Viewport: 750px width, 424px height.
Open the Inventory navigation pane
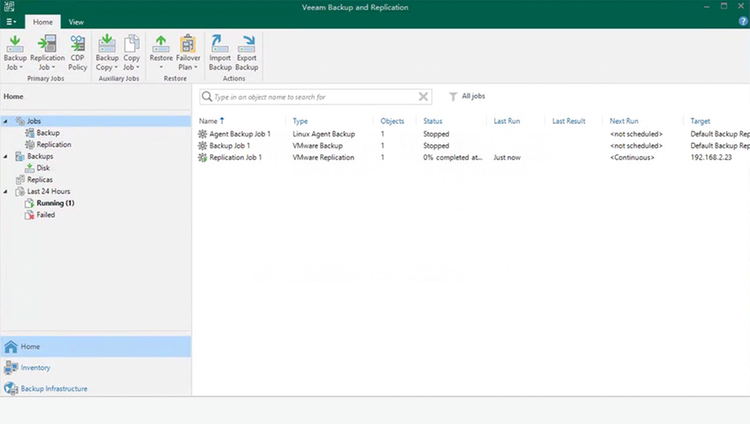click(96, 368)
